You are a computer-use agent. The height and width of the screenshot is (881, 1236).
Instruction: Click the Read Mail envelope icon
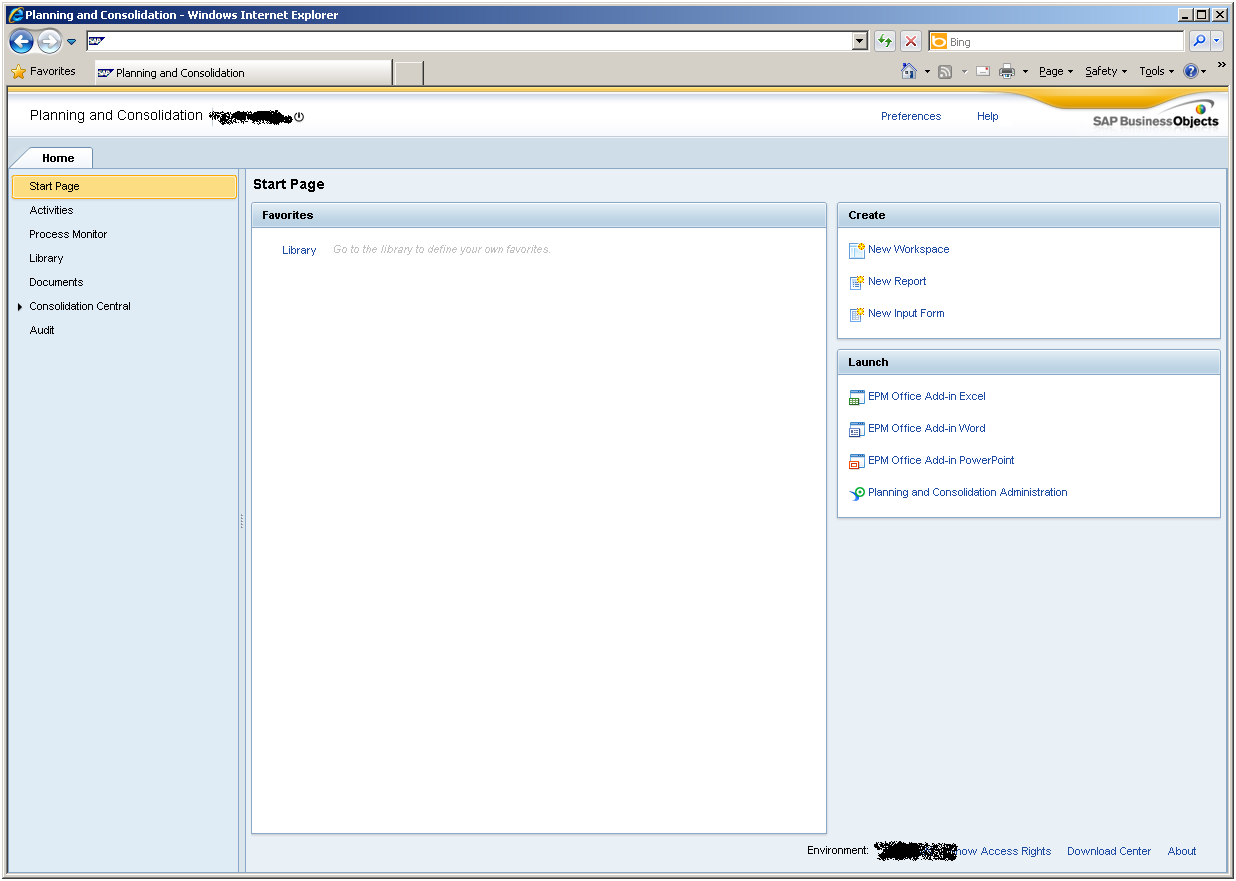(x=983, y=72)
